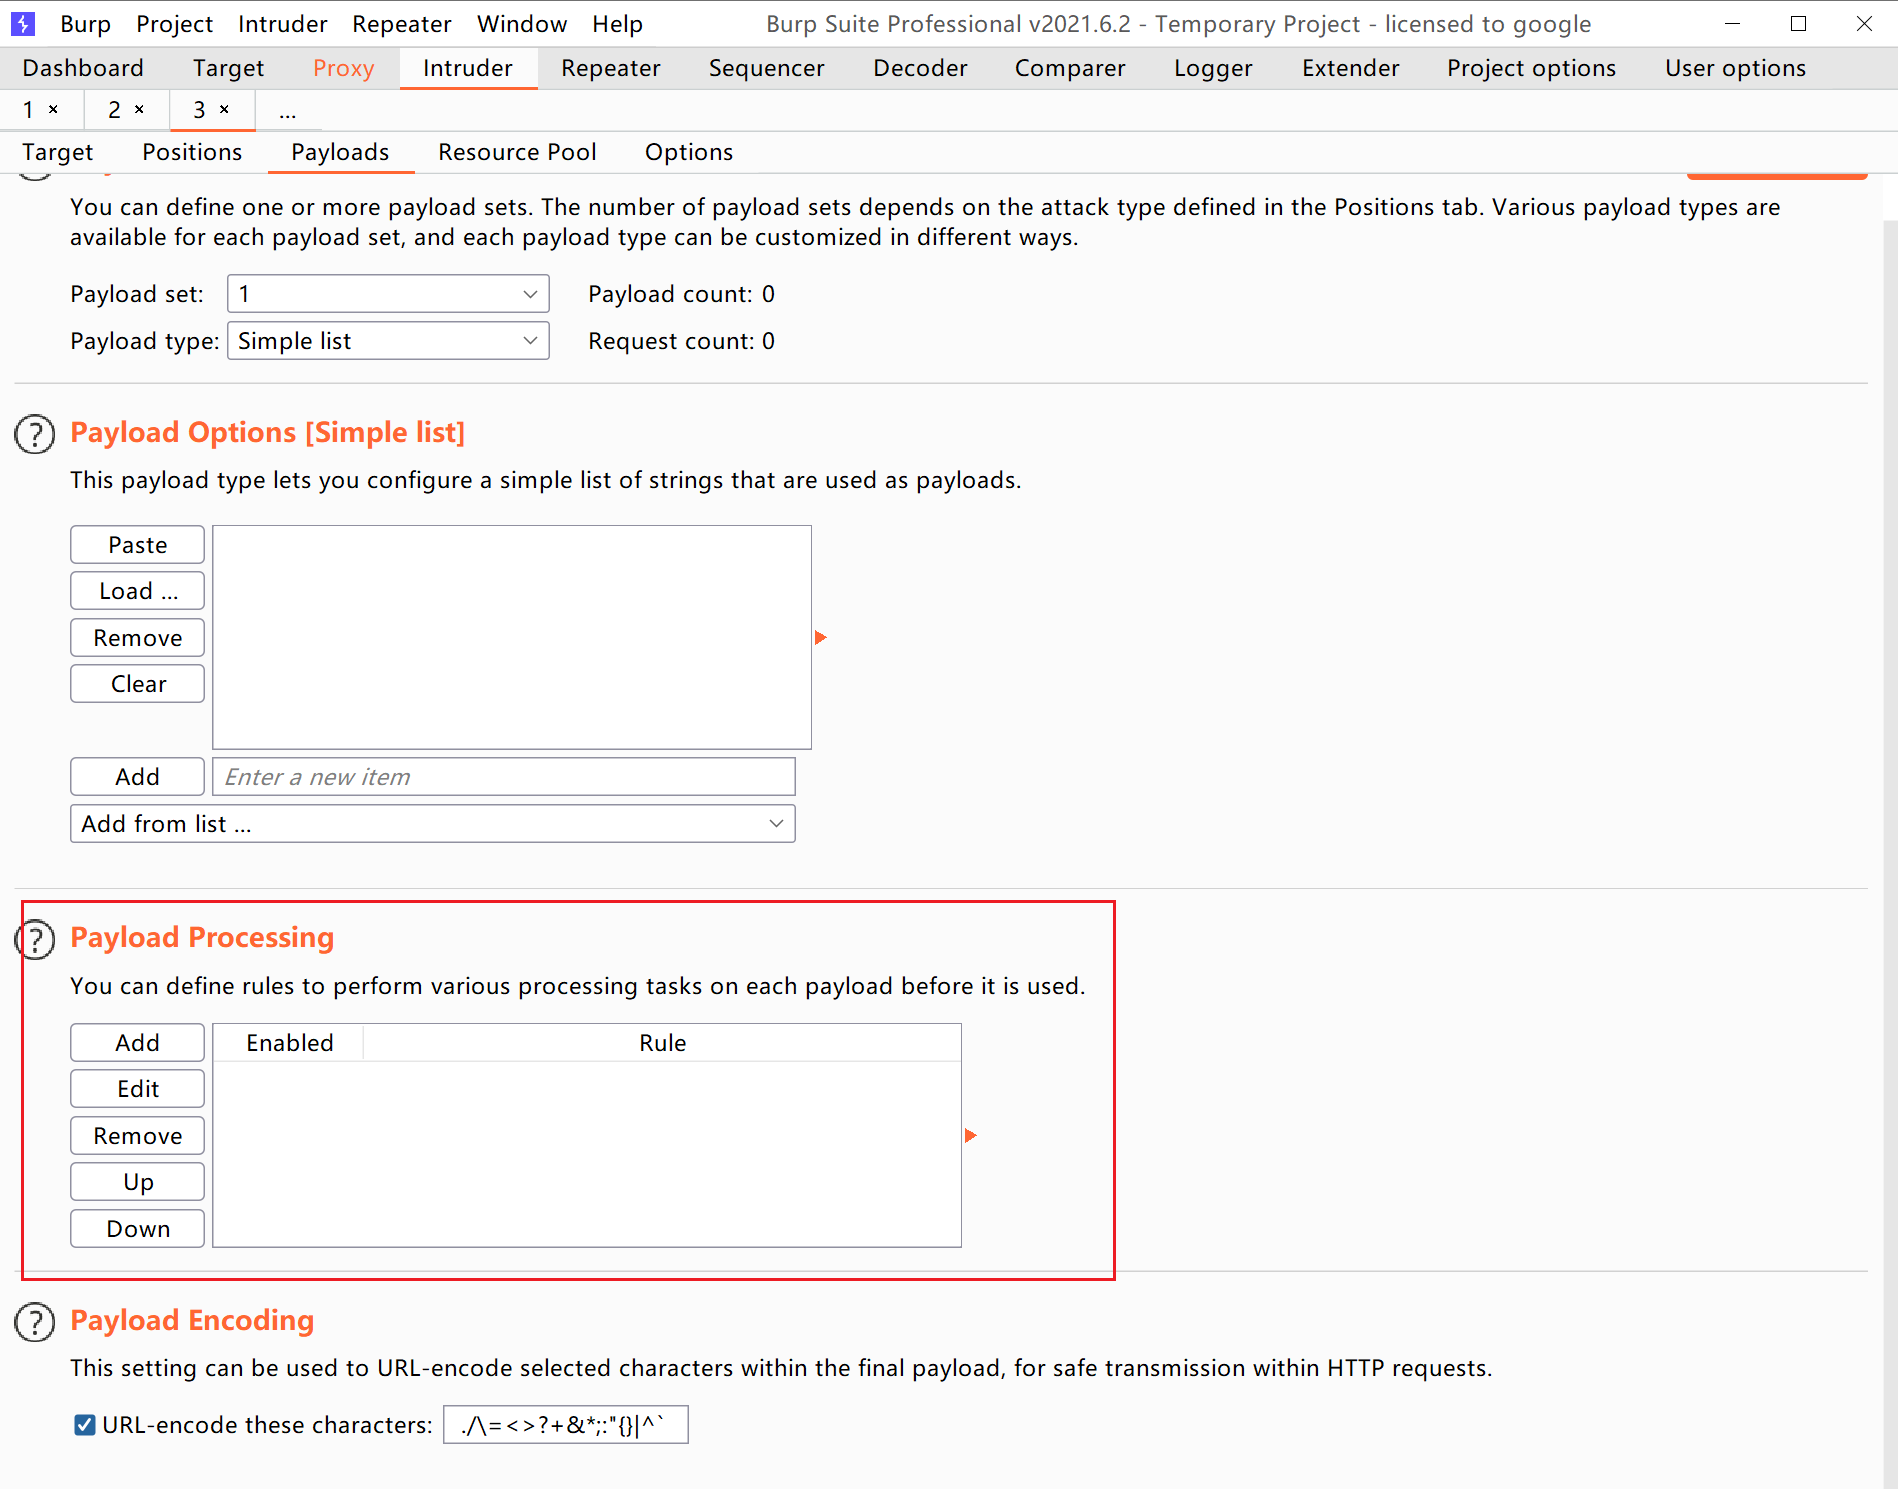
Task: Open the Intruder Target sub-tab
Action: pyautogui.click(x=58, y=152)
